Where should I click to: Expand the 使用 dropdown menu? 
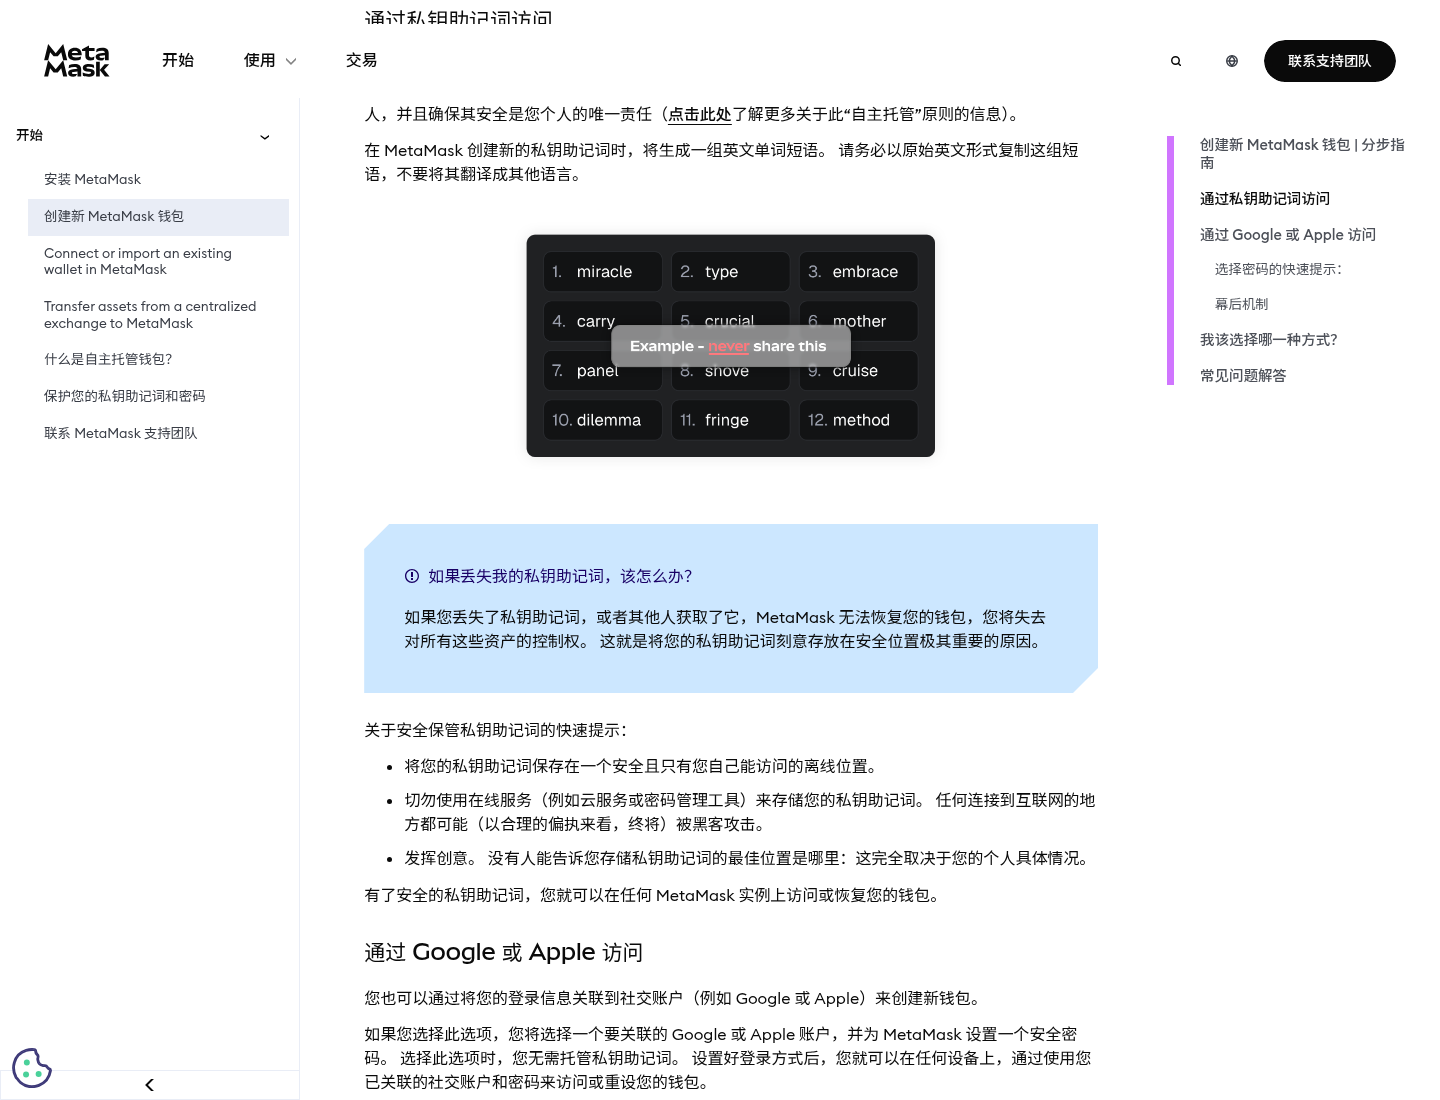pos(270,61)
